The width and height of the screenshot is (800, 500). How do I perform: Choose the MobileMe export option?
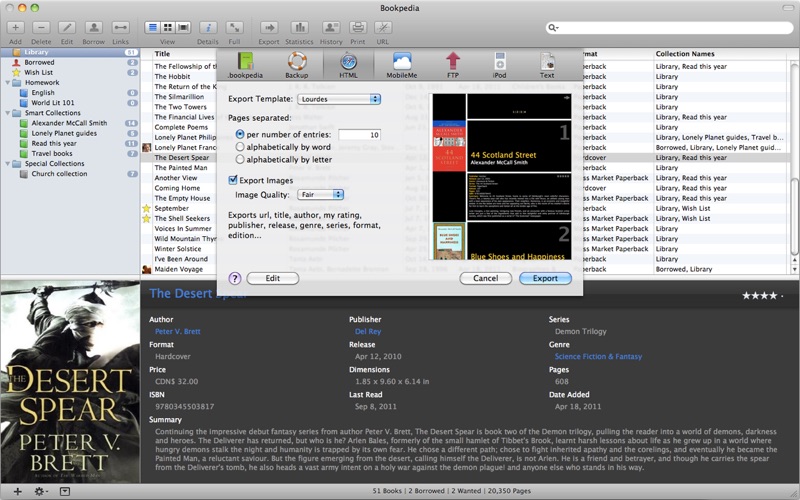401,62
